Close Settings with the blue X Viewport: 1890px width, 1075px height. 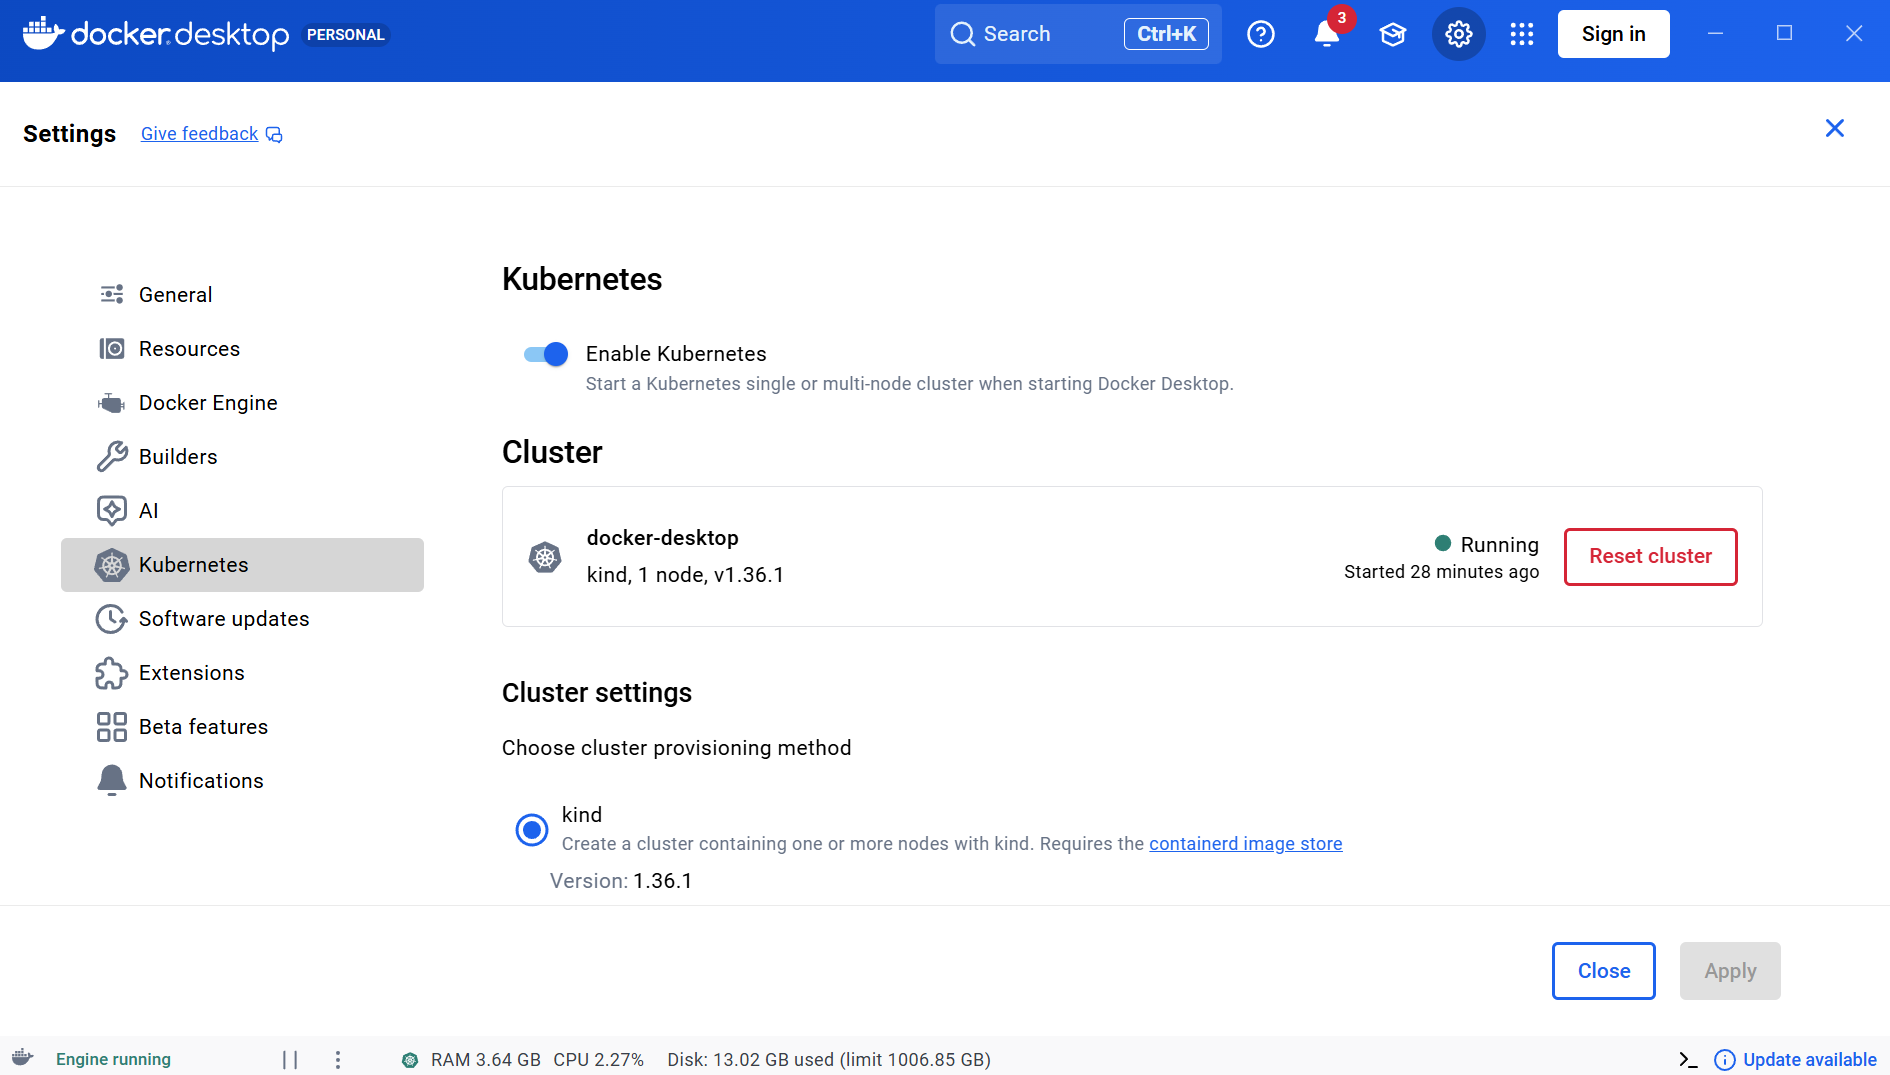[x=1835, y=128]
